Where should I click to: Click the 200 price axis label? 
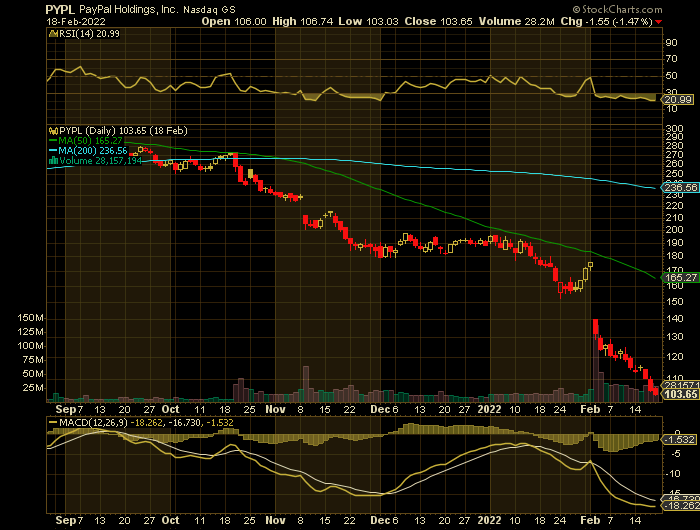click(x=674, y=230)
